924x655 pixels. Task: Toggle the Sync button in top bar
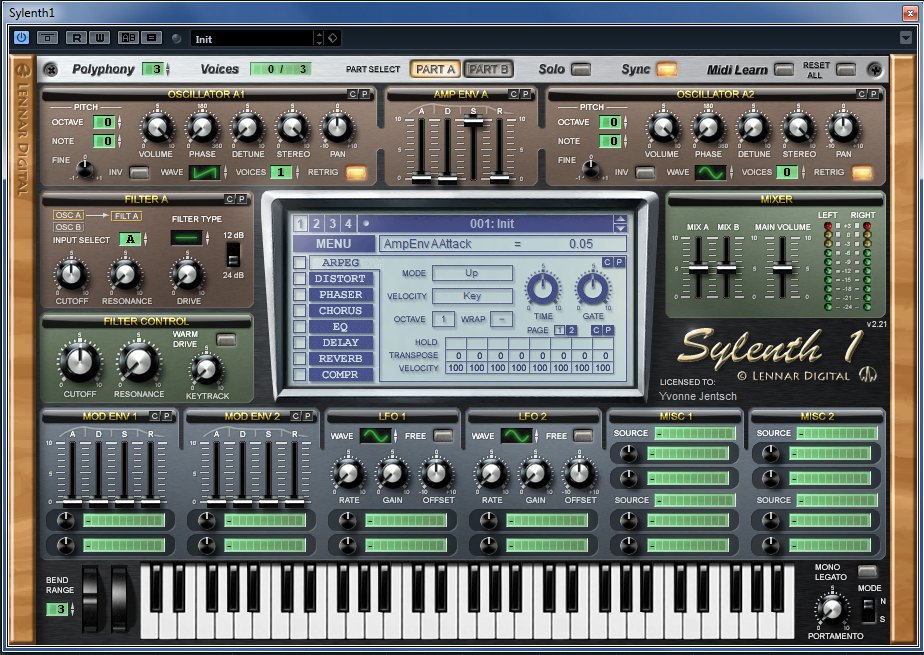[x=666, y=70]
